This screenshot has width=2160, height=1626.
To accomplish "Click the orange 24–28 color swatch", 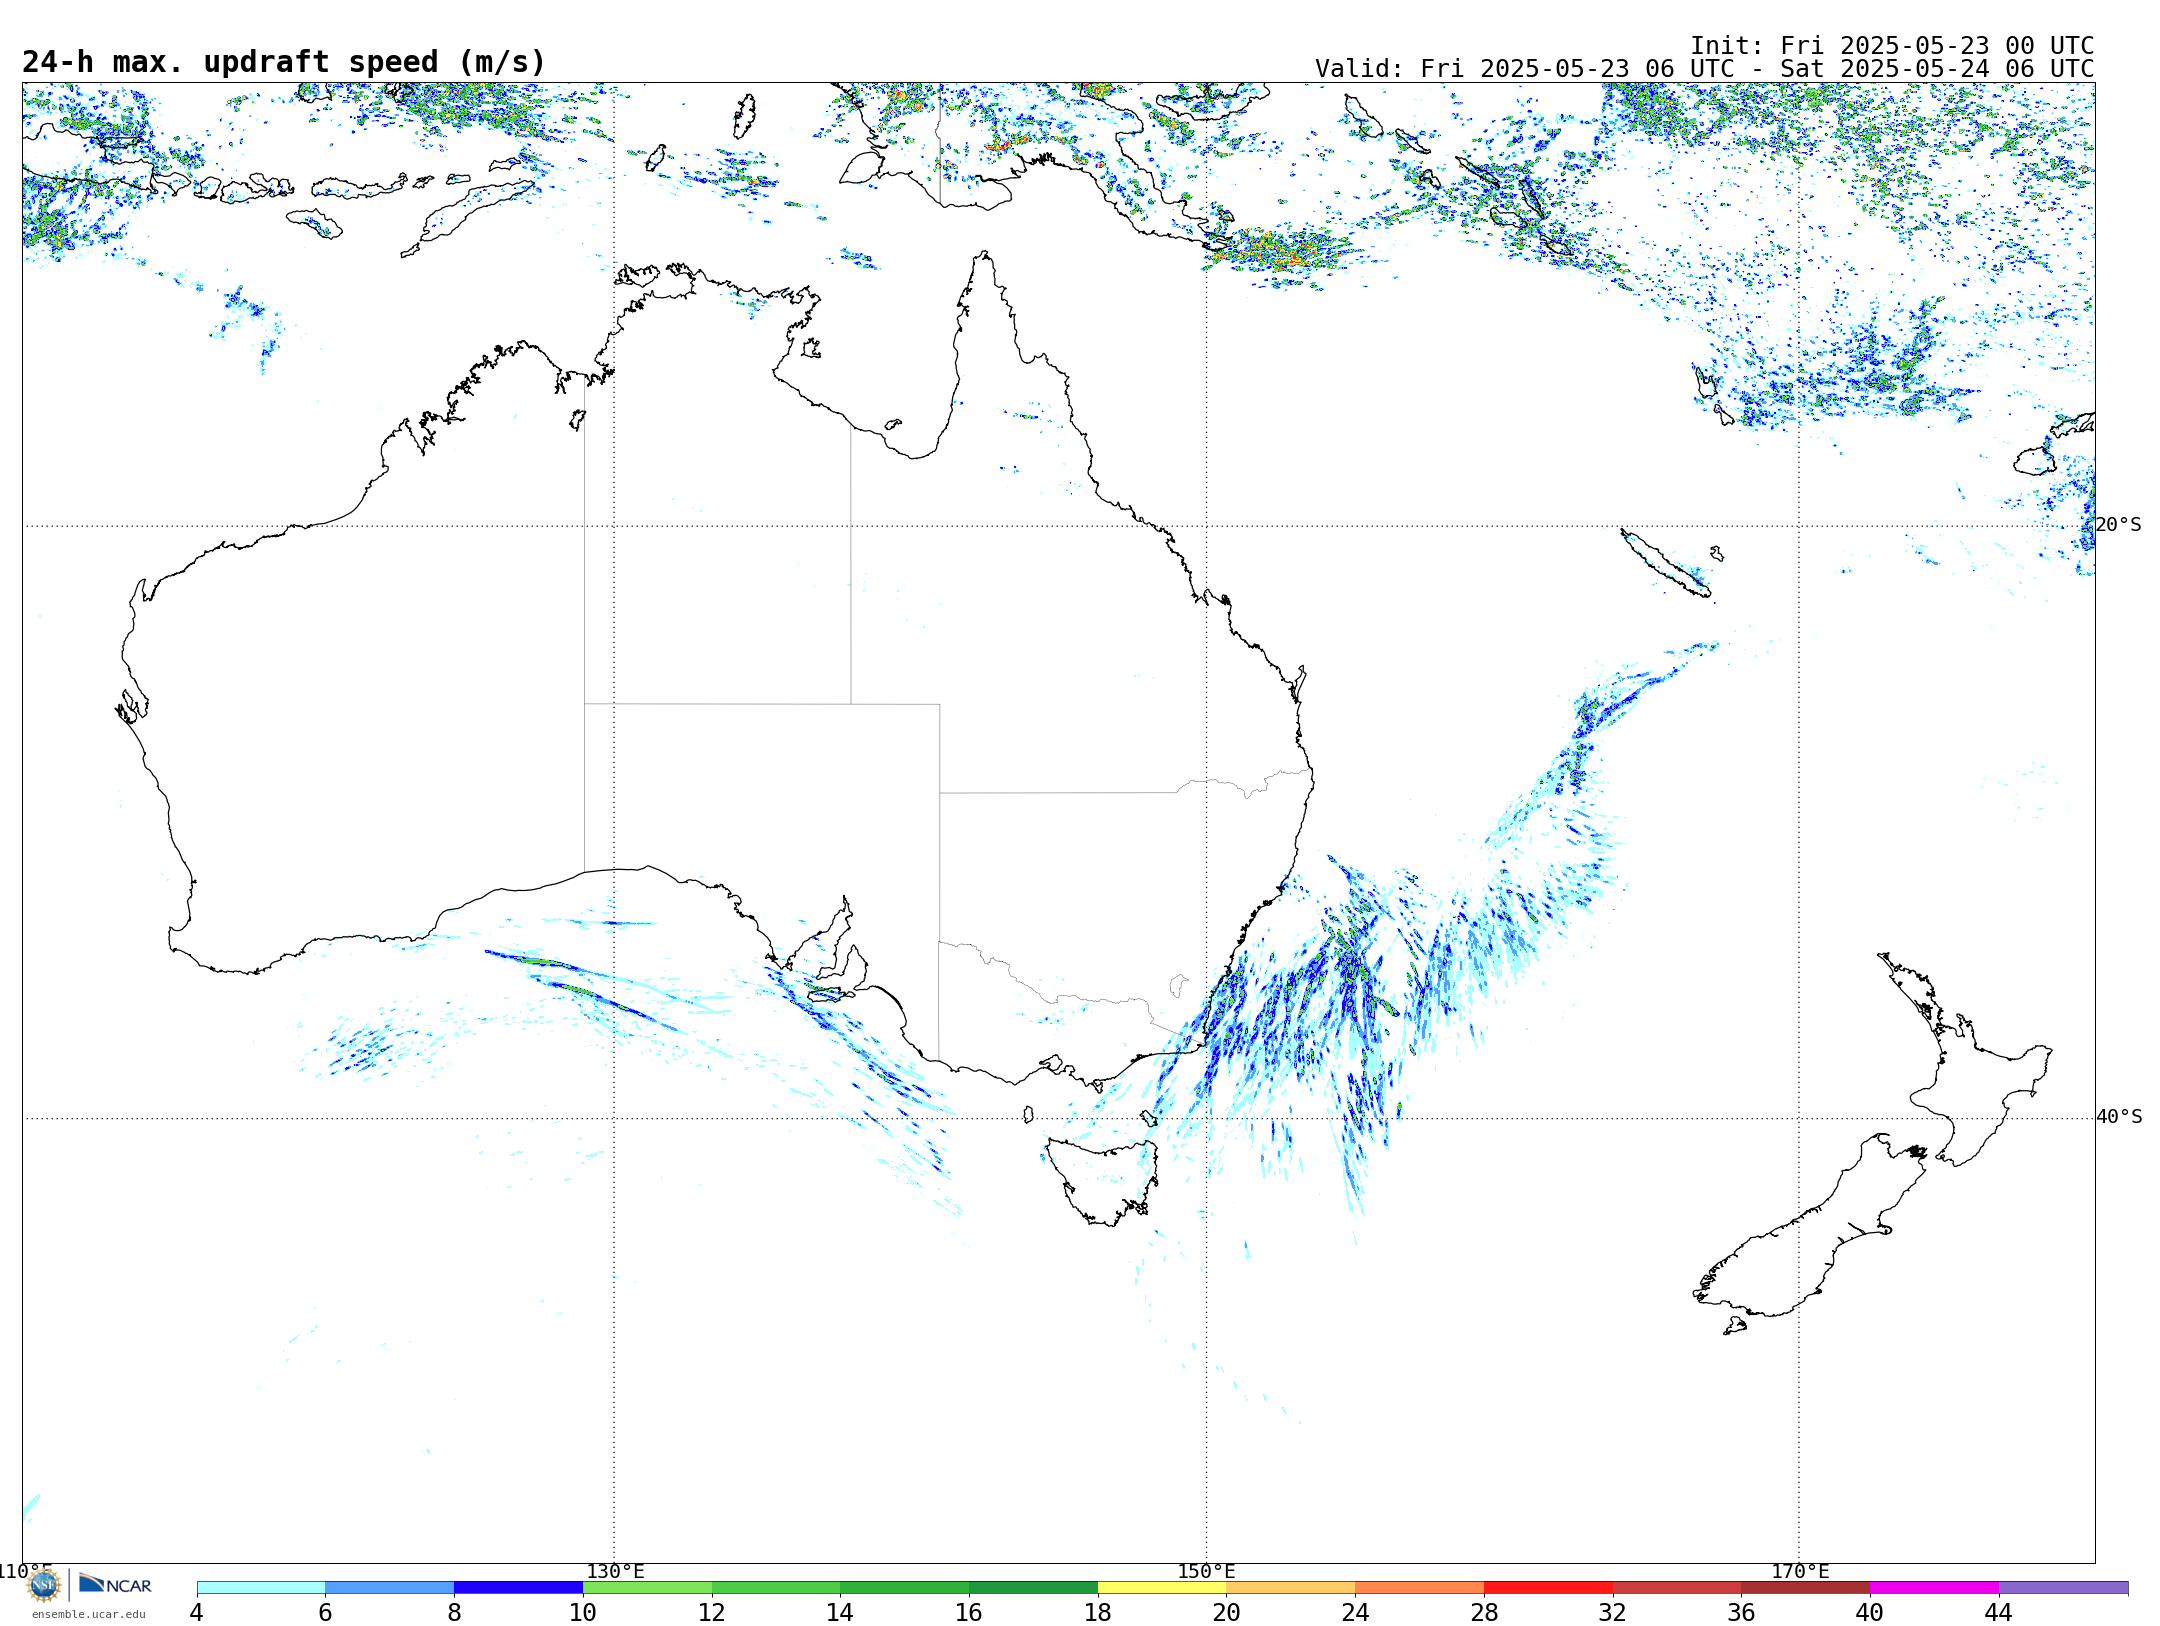I will [1420, 1588].
